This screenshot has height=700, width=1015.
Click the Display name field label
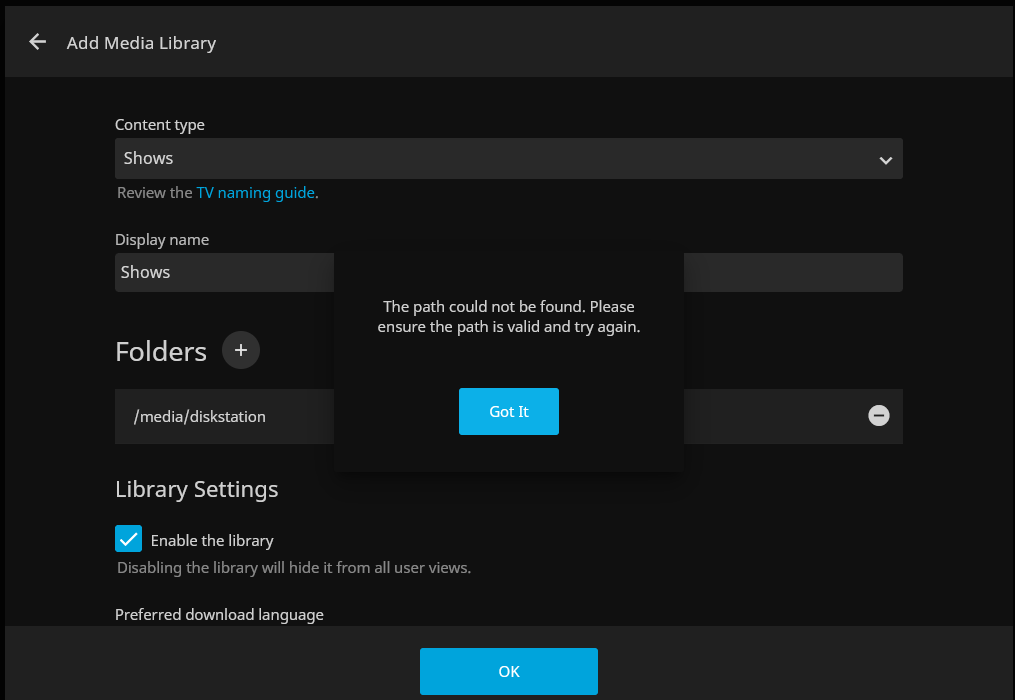162,240
